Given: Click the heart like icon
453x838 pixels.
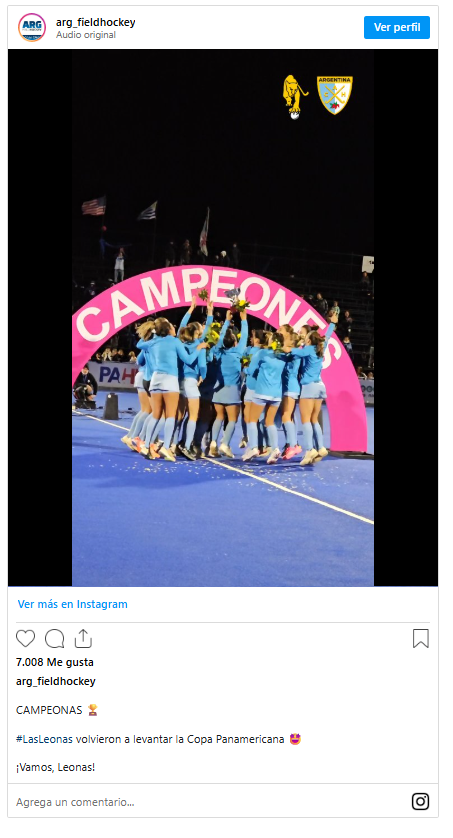Looking at the screenshot, I should (25, 639).
